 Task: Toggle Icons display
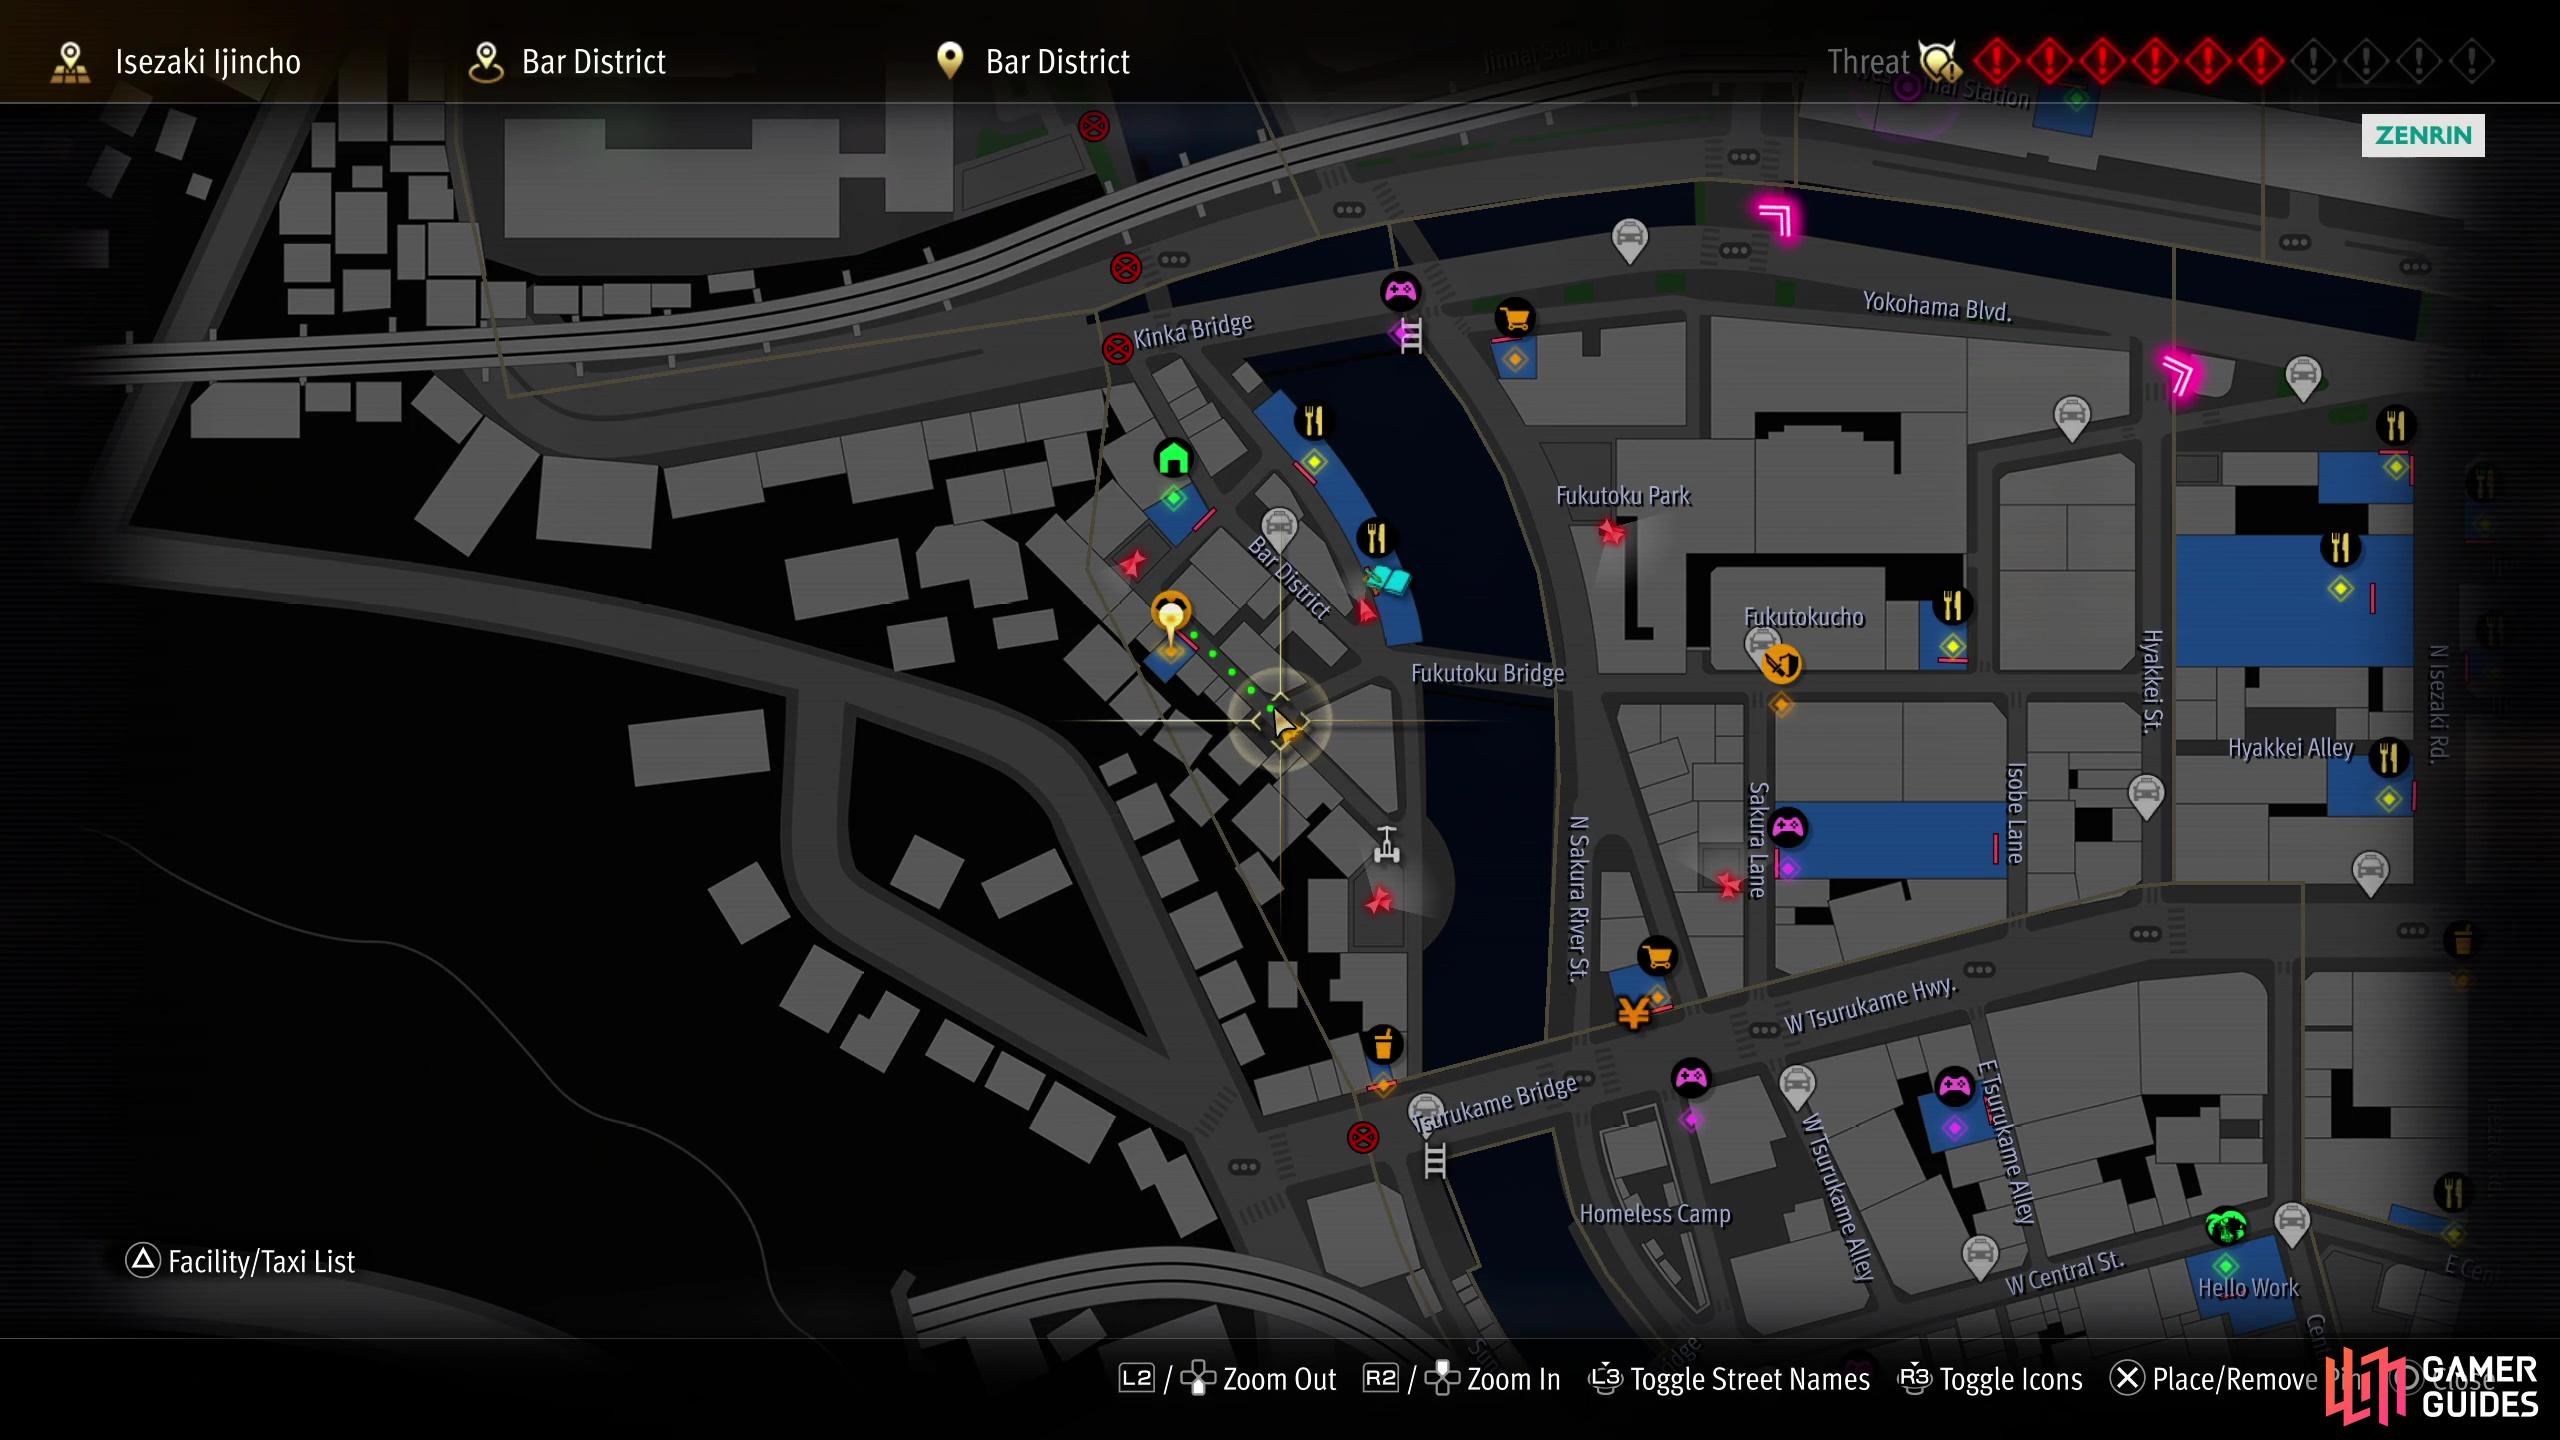pos(1990,1379)
